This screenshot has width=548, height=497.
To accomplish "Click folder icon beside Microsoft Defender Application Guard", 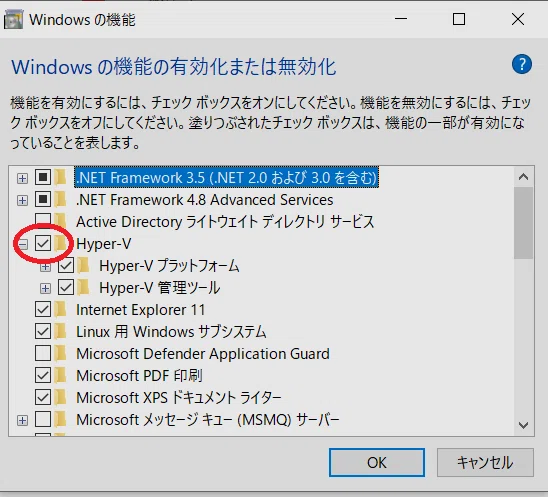I will coord(61,353).
